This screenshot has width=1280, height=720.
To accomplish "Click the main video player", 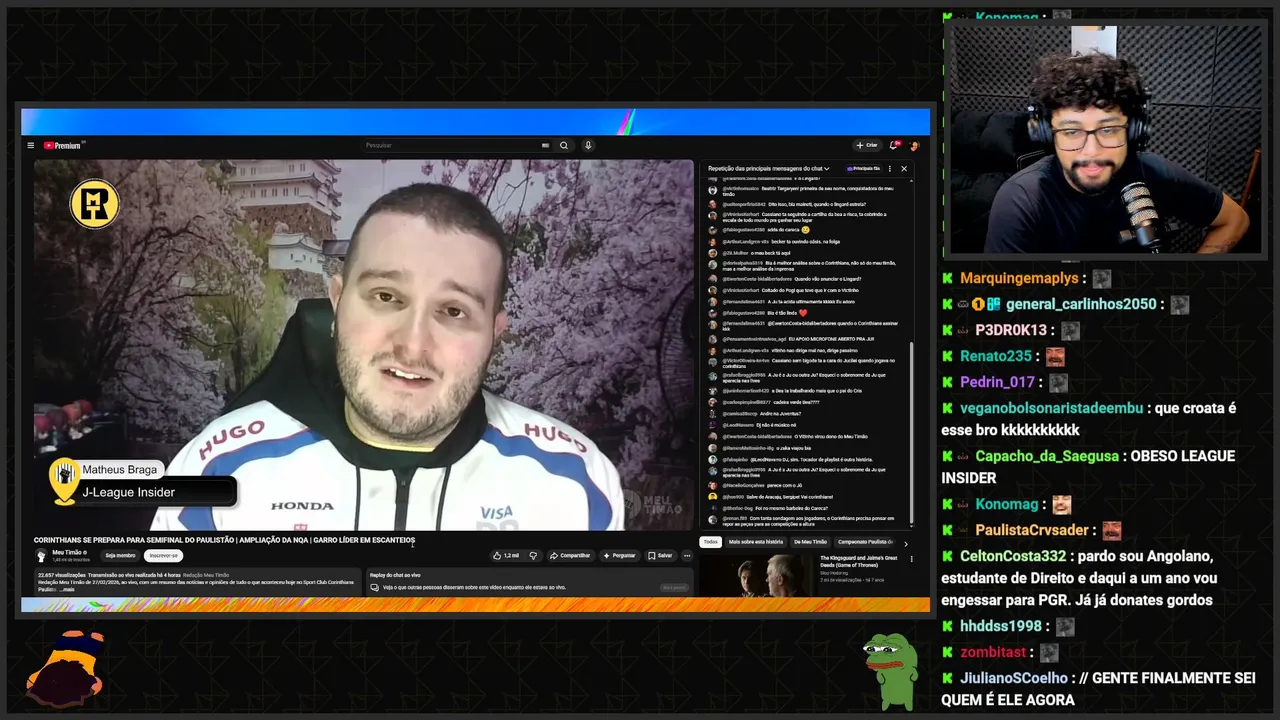I will click(x=364, y=344).
